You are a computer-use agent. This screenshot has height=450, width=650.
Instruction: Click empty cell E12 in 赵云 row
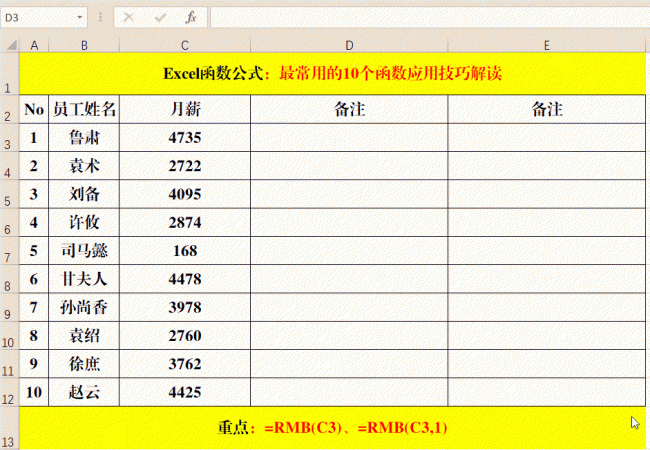(547, 392)
